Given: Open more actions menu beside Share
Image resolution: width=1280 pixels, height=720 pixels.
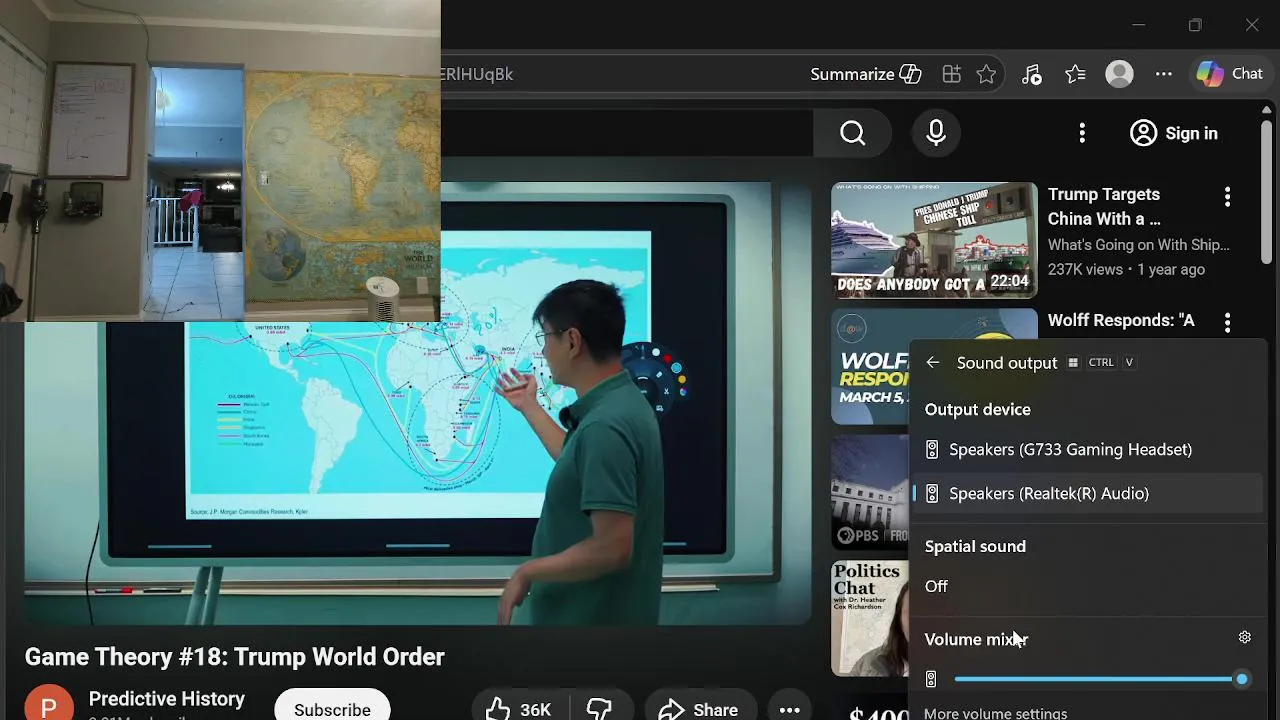Looking at the screenshot, I should (790, 709).
